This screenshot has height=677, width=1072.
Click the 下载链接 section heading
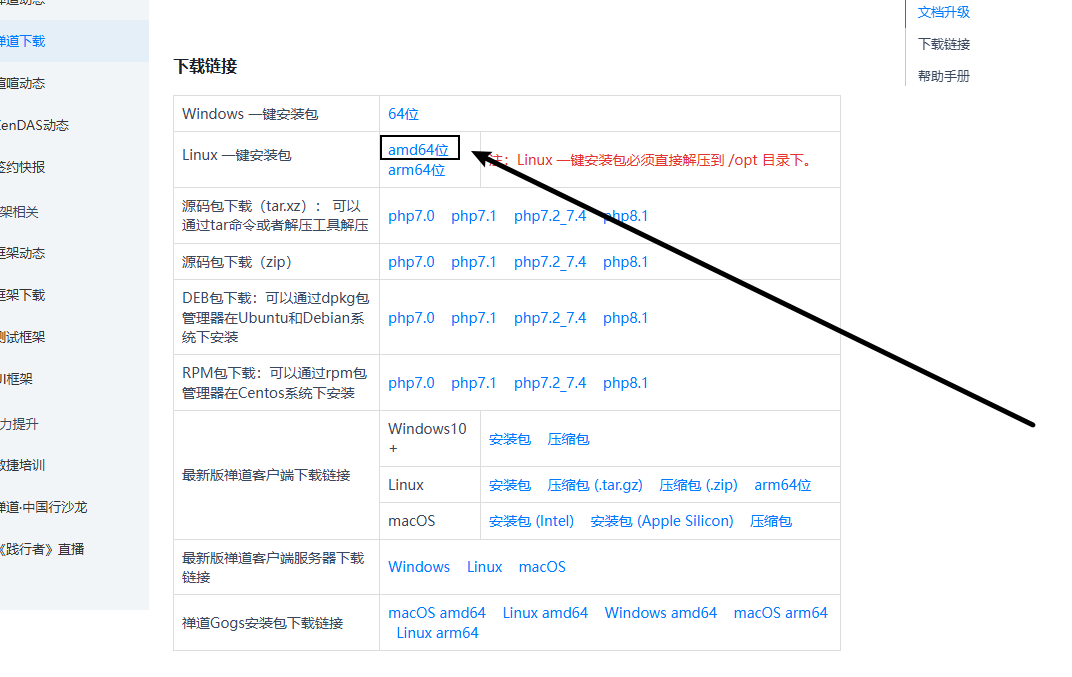[x=205, y=66]
